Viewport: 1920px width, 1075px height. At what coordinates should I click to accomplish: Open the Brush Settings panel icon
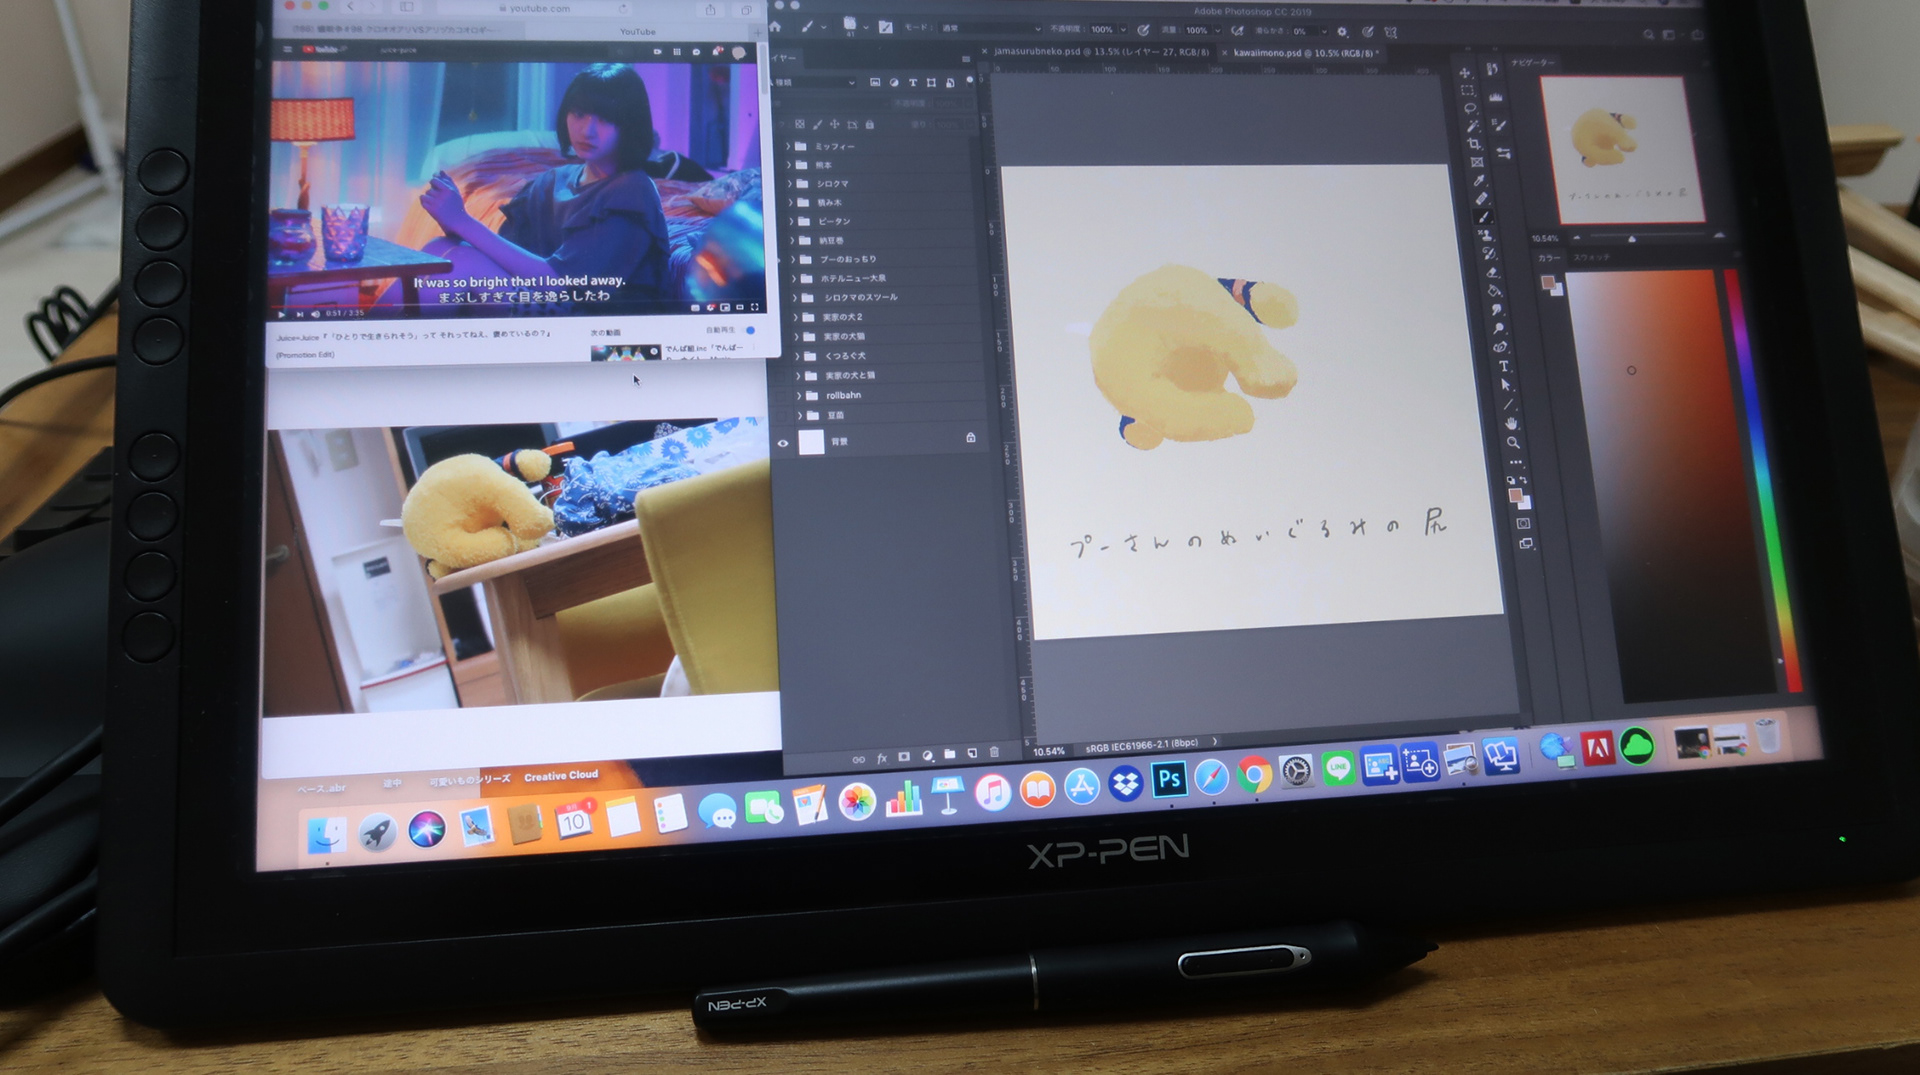1498,124
